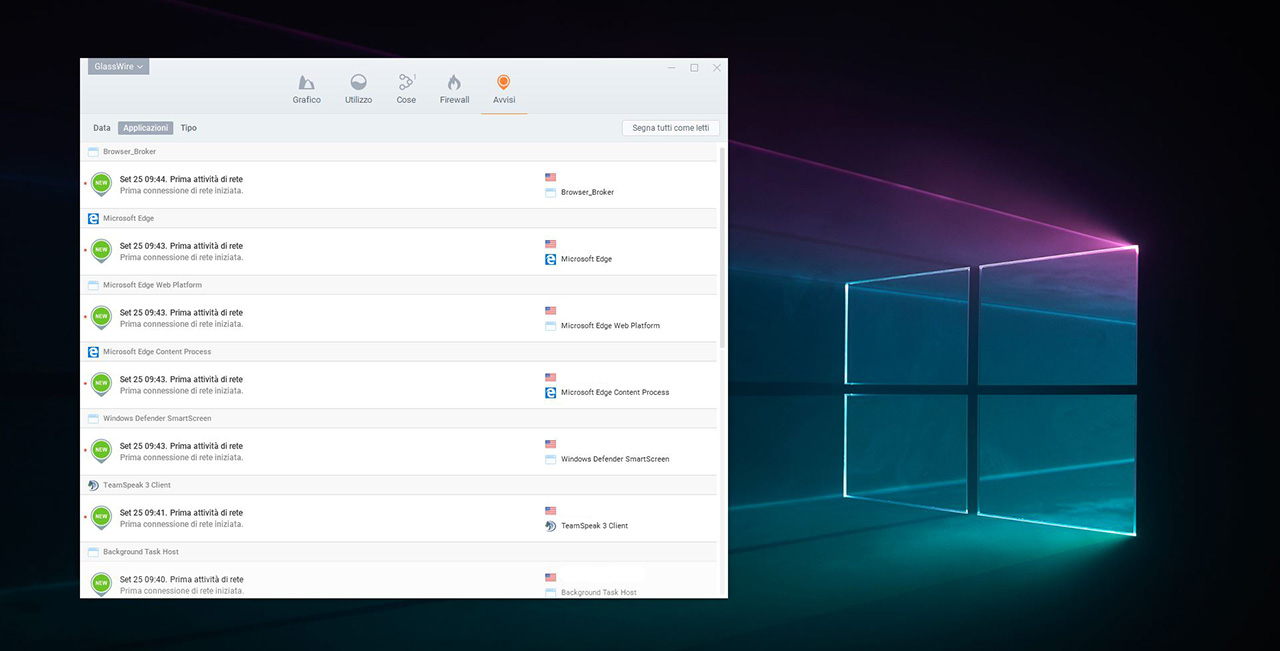
Task: Select the Microsoft Edge Web Platform header label
Action: 152,285
